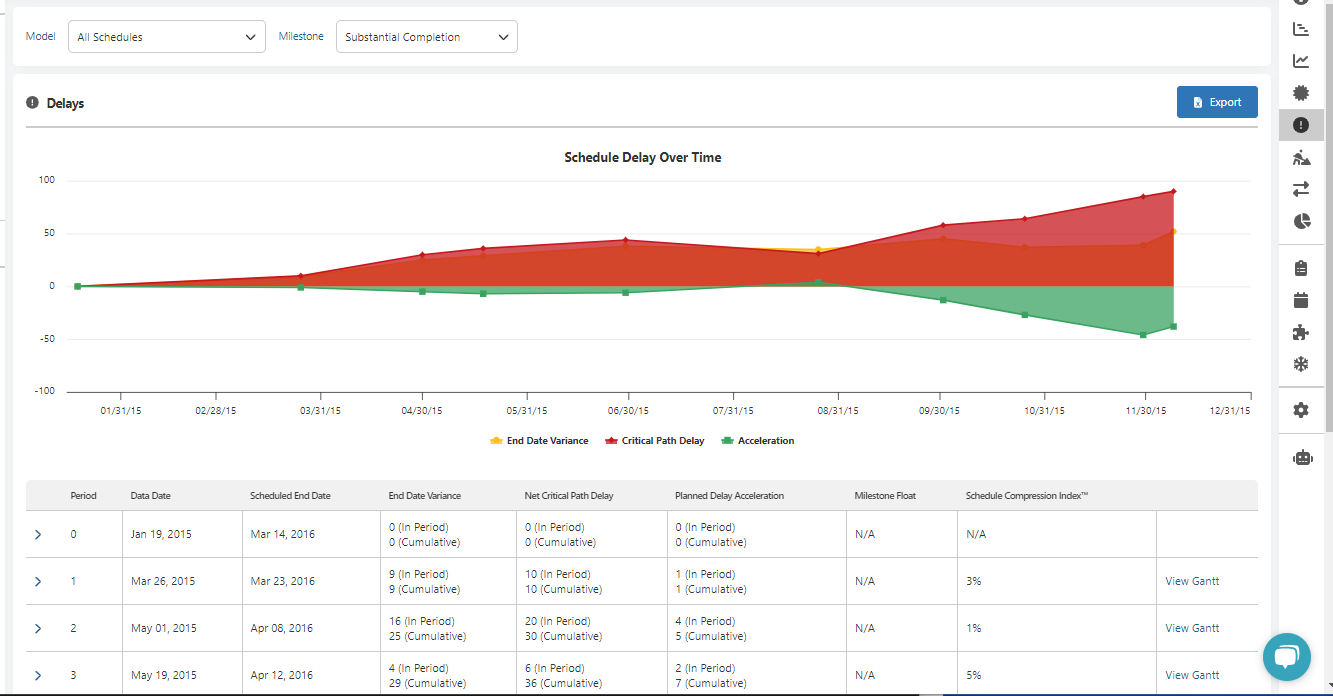This screenshot has width=1333, height=696.
Task: Open the robot assistant icon
Action: (x=1301, y=458)
